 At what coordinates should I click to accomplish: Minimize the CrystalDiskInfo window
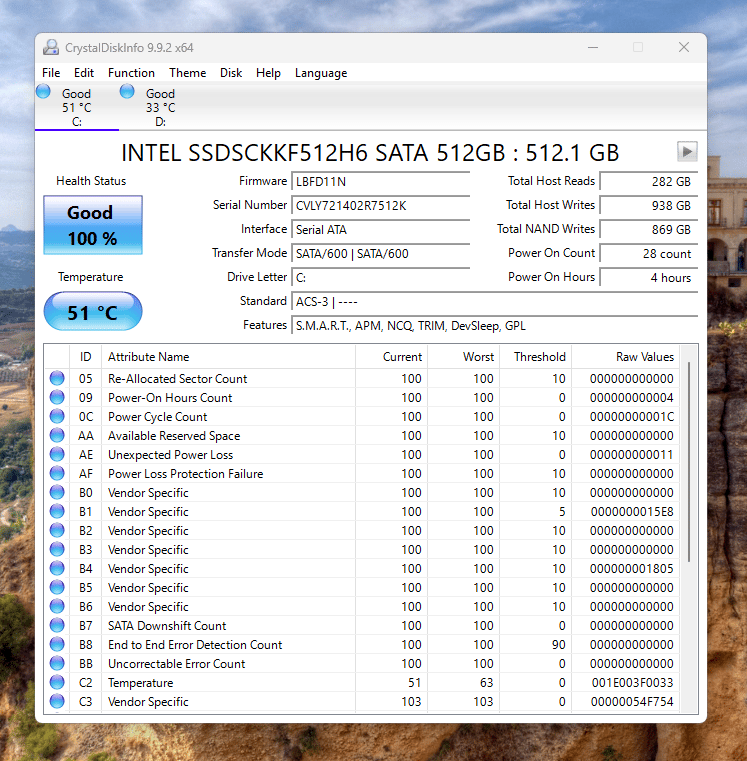593,48
